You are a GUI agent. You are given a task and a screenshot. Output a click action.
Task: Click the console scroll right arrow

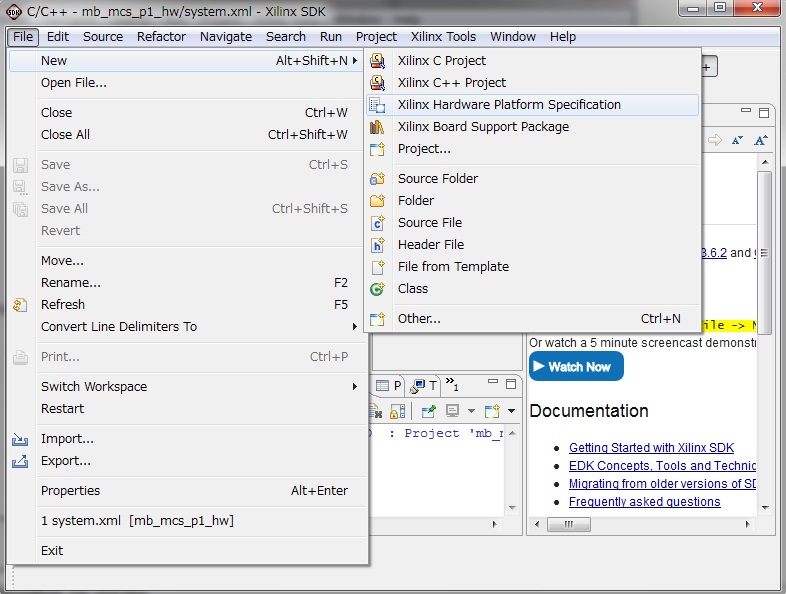pyautogui.click(x=494, y=524)
